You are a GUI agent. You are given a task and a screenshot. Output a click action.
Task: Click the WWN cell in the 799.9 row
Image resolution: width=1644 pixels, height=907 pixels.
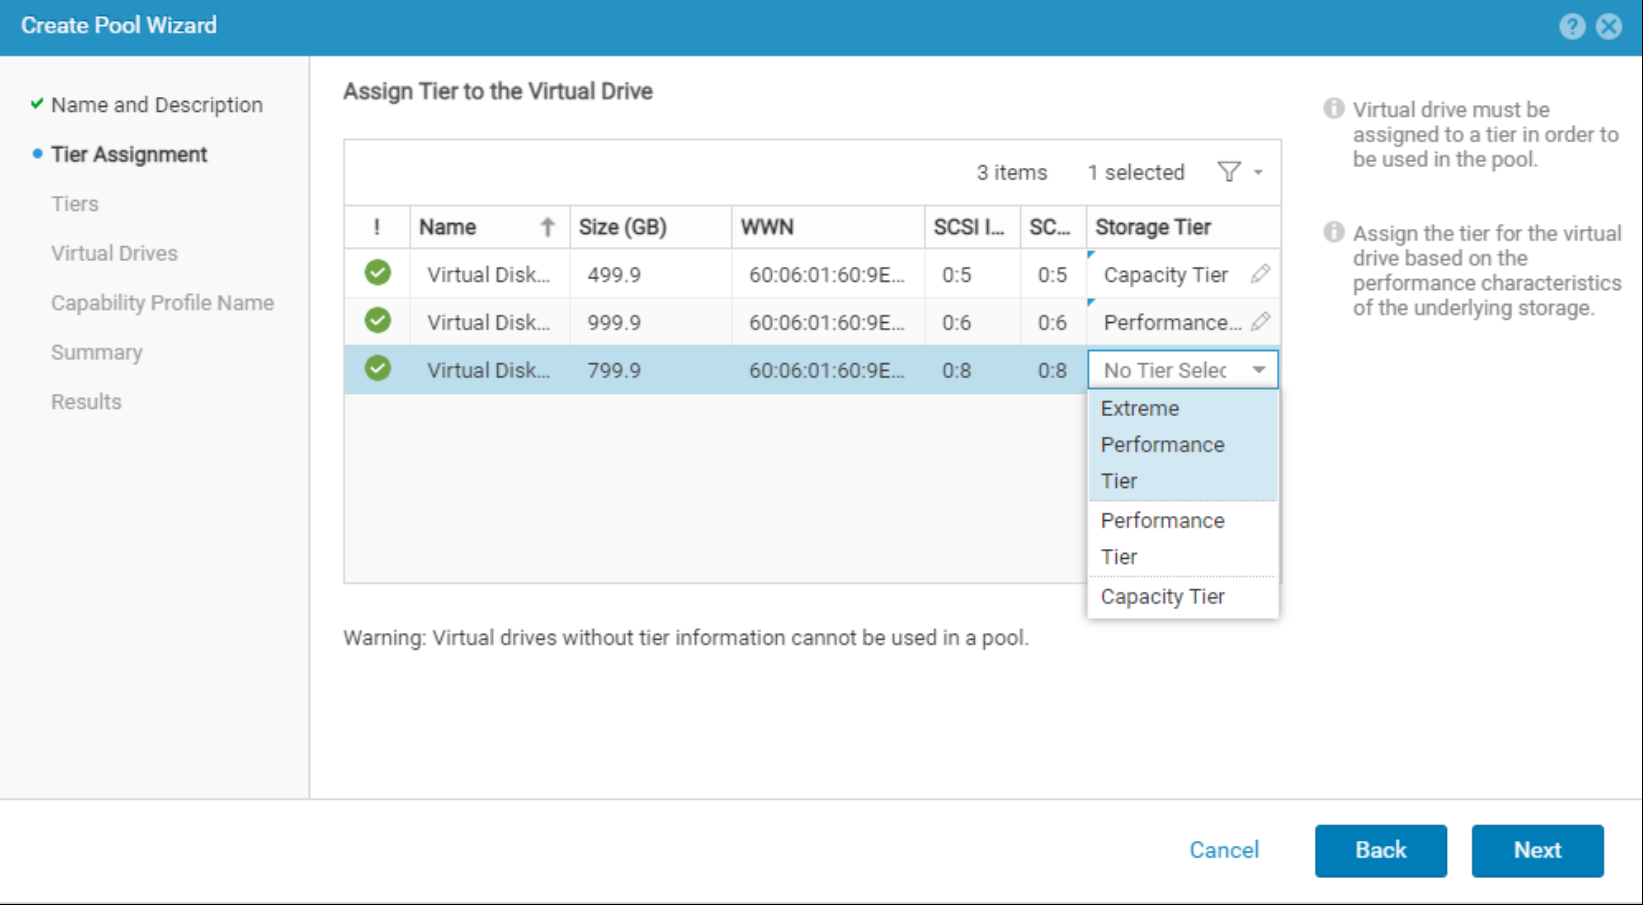[827, 371]
